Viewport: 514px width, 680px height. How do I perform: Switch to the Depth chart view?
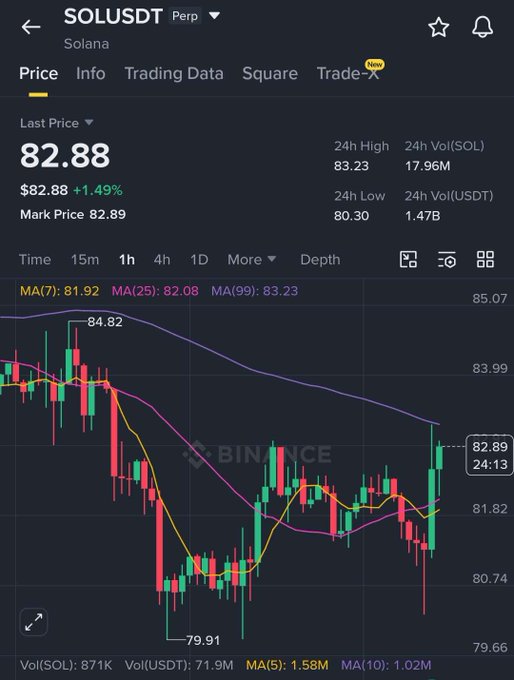tap(320, 259)
